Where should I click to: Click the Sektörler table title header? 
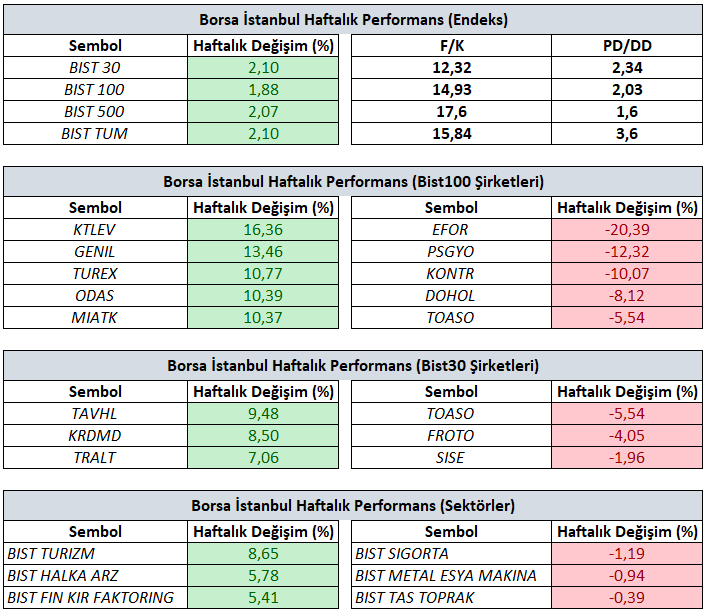[x=353, y=505]
